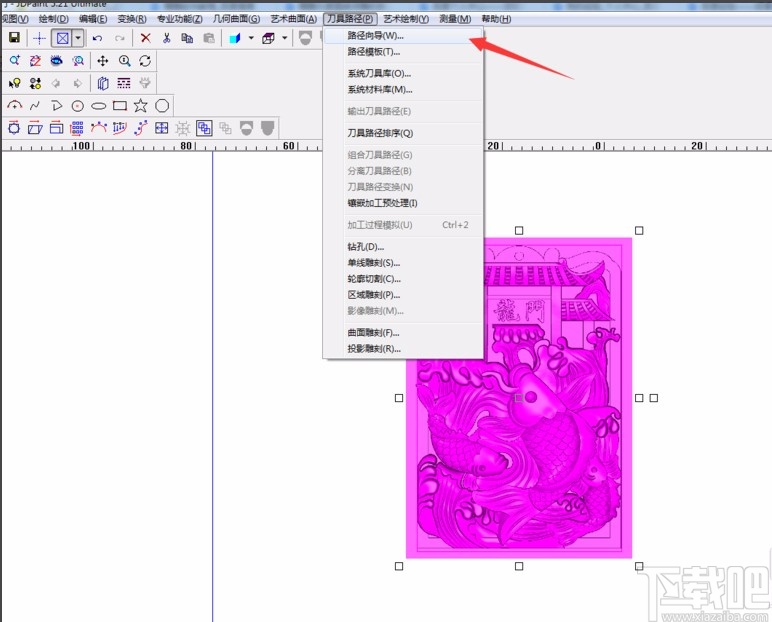Open the 帮助(H) menu
The width and height of the screenshot is (772, 622).
[x=496, y=19]
